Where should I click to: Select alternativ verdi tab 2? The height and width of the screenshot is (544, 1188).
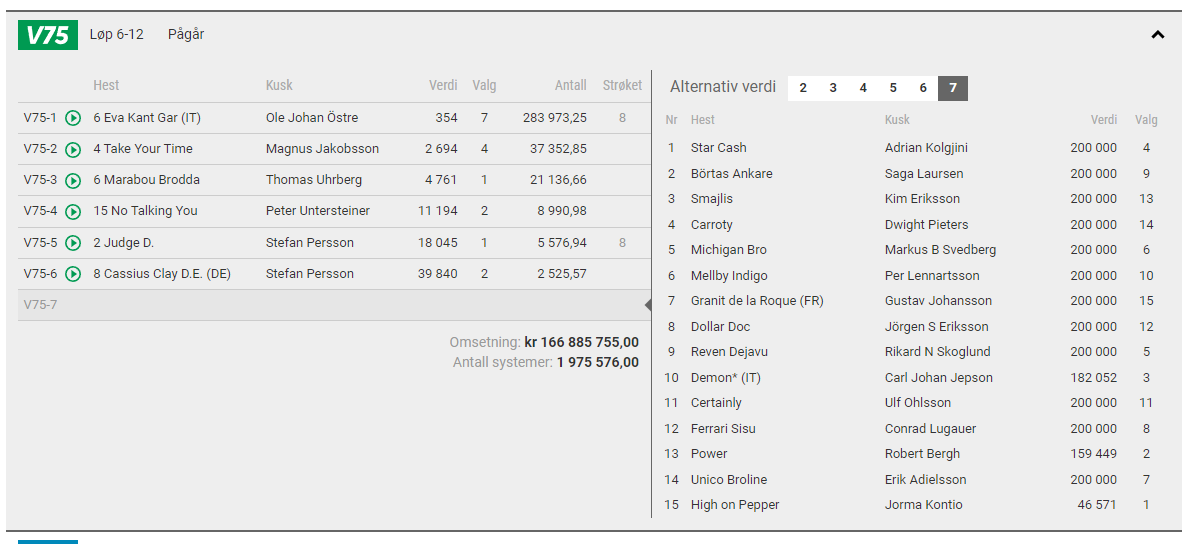(803, 88)
